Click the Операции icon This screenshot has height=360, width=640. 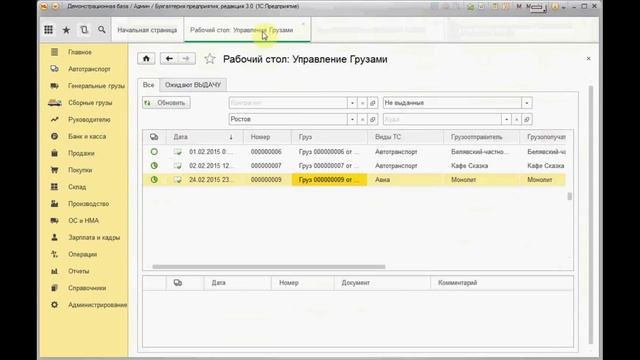pyautogui.click(x=54, y=254)
